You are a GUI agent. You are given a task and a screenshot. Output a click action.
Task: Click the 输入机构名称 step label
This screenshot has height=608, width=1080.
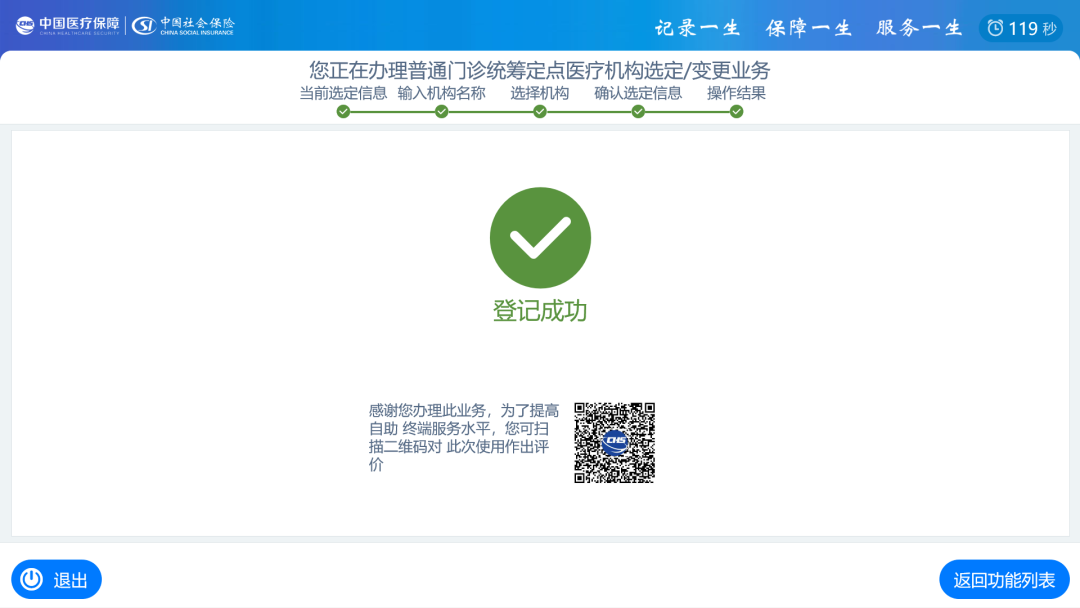pyautogui.click(x=442, y=93)
